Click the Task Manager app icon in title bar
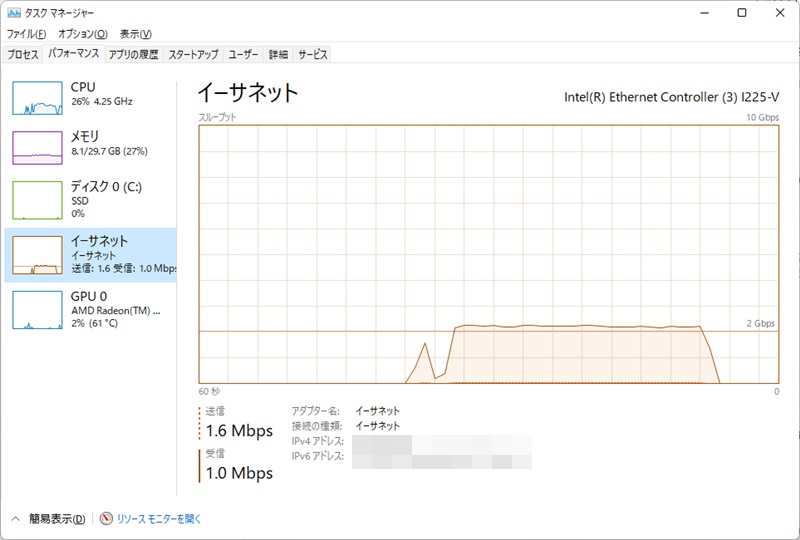Screen dimensions: 800x540 (12, 13)
